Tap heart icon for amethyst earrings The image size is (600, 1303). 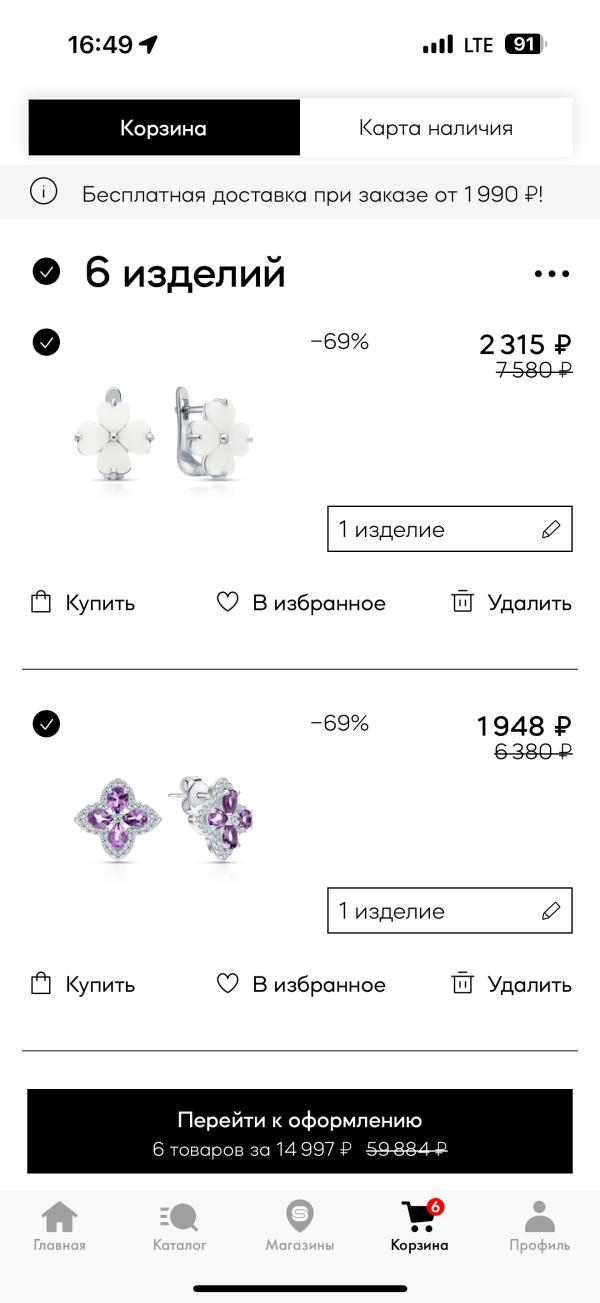click(x=228, y=984)
